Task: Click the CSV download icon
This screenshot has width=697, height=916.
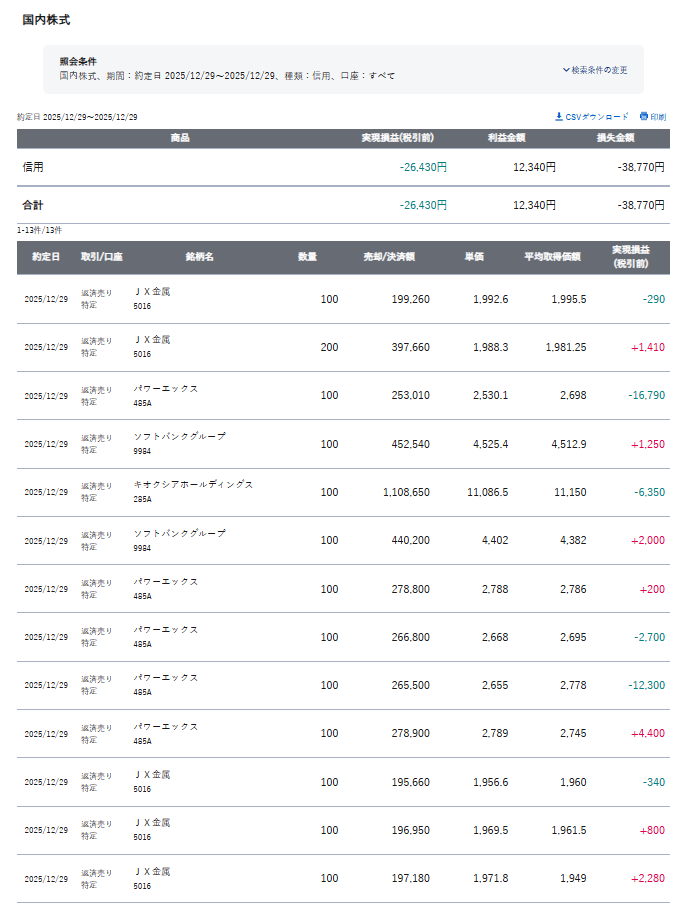Action: coord(559,117)
